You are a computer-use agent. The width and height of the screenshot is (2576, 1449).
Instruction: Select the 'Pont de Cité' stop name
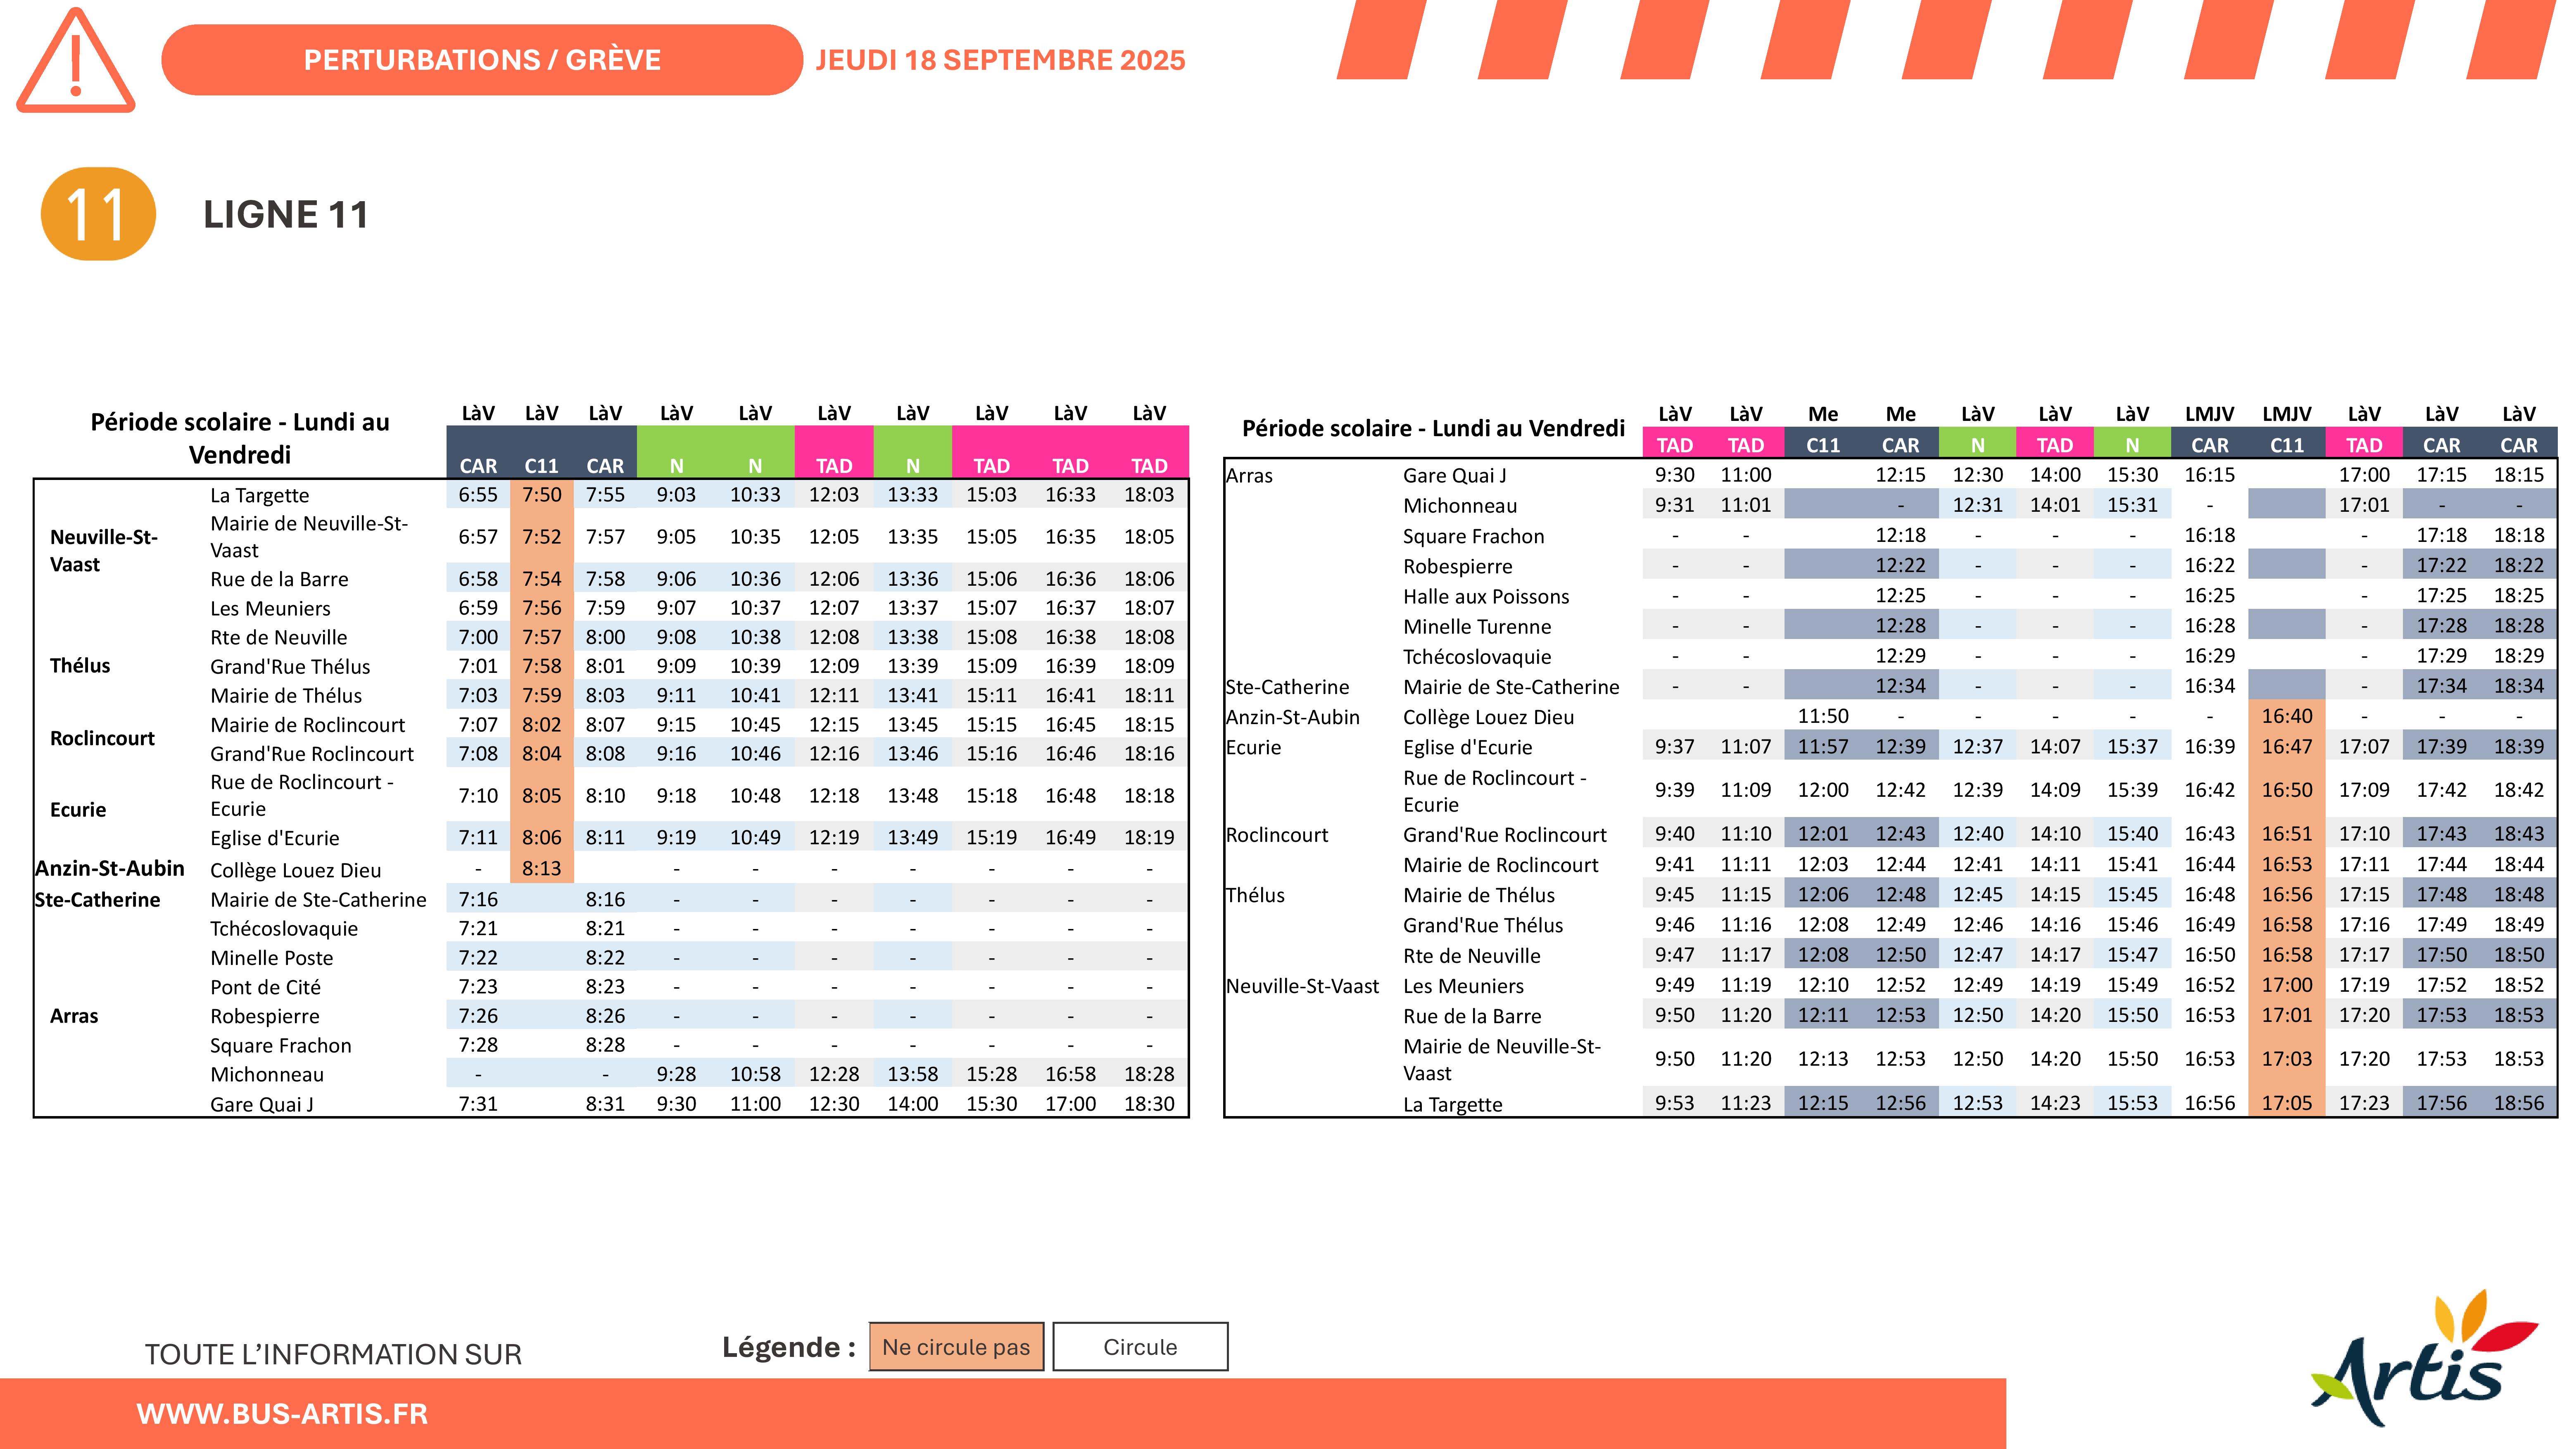pos(266,987)
